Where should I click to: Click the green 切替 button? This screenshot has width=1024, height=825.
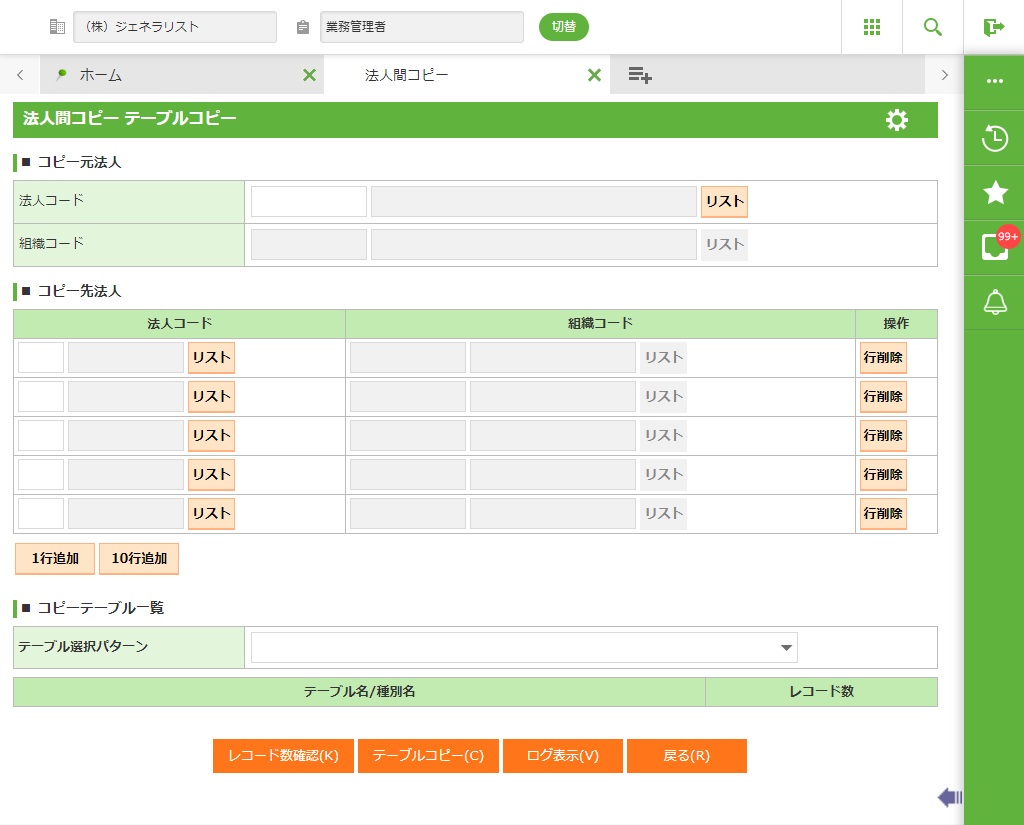click(564, 27)
